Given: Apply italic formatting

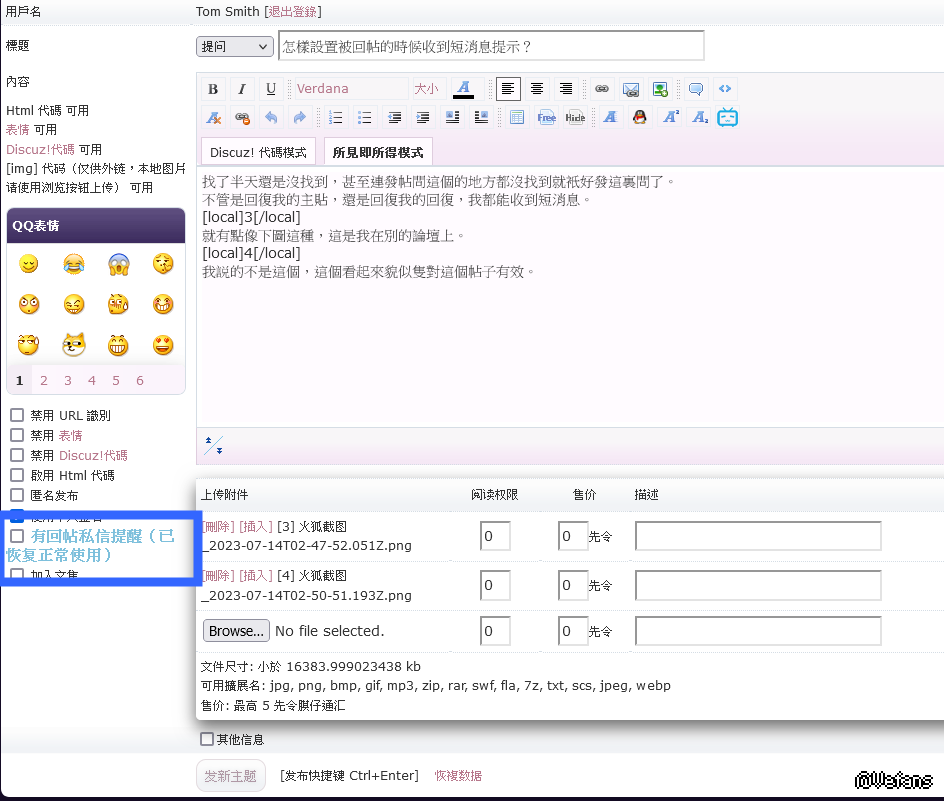Looking at the screenshot, I should (x=242, y=89).
